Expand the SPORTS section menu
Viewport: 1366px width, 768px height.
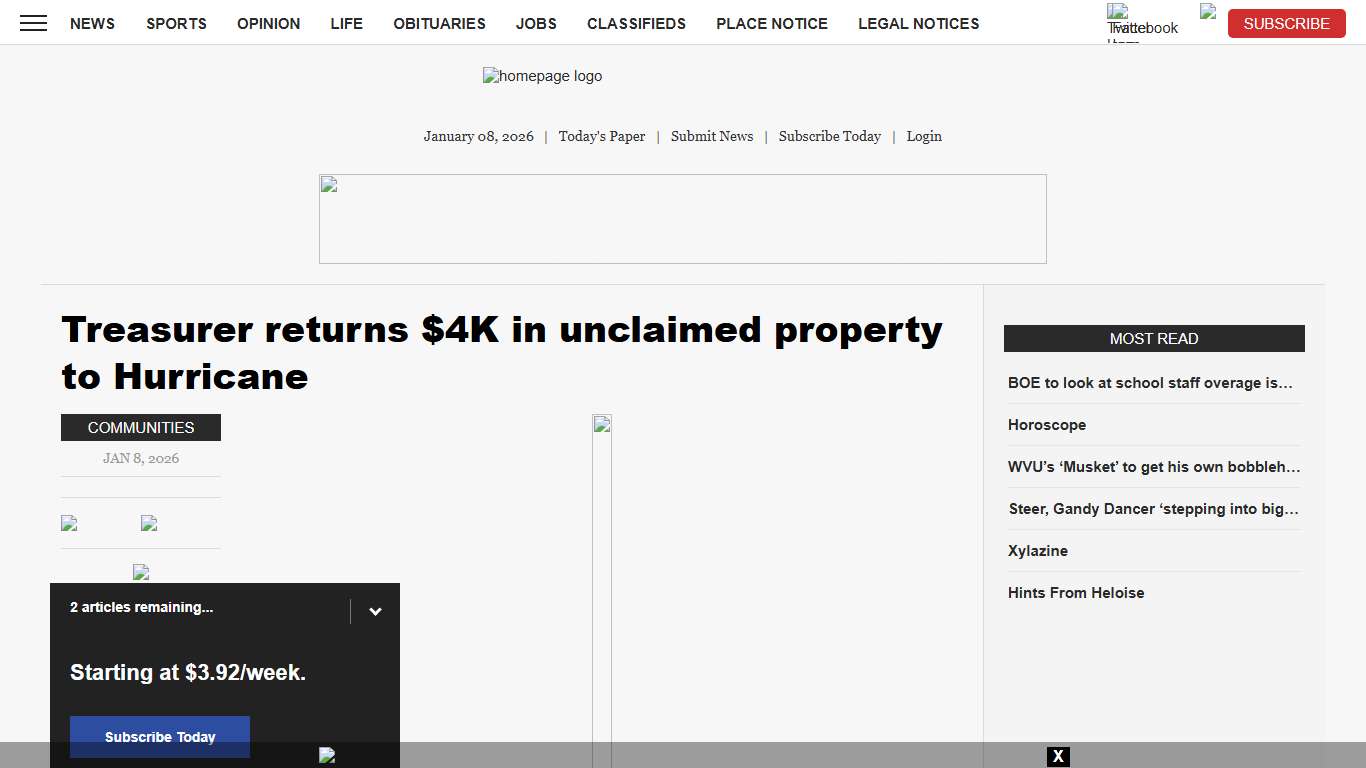point(176,23)
